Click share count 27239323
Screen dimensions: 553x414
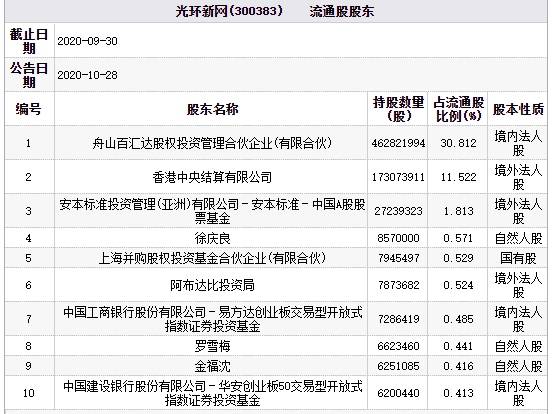tap(398, 211)
